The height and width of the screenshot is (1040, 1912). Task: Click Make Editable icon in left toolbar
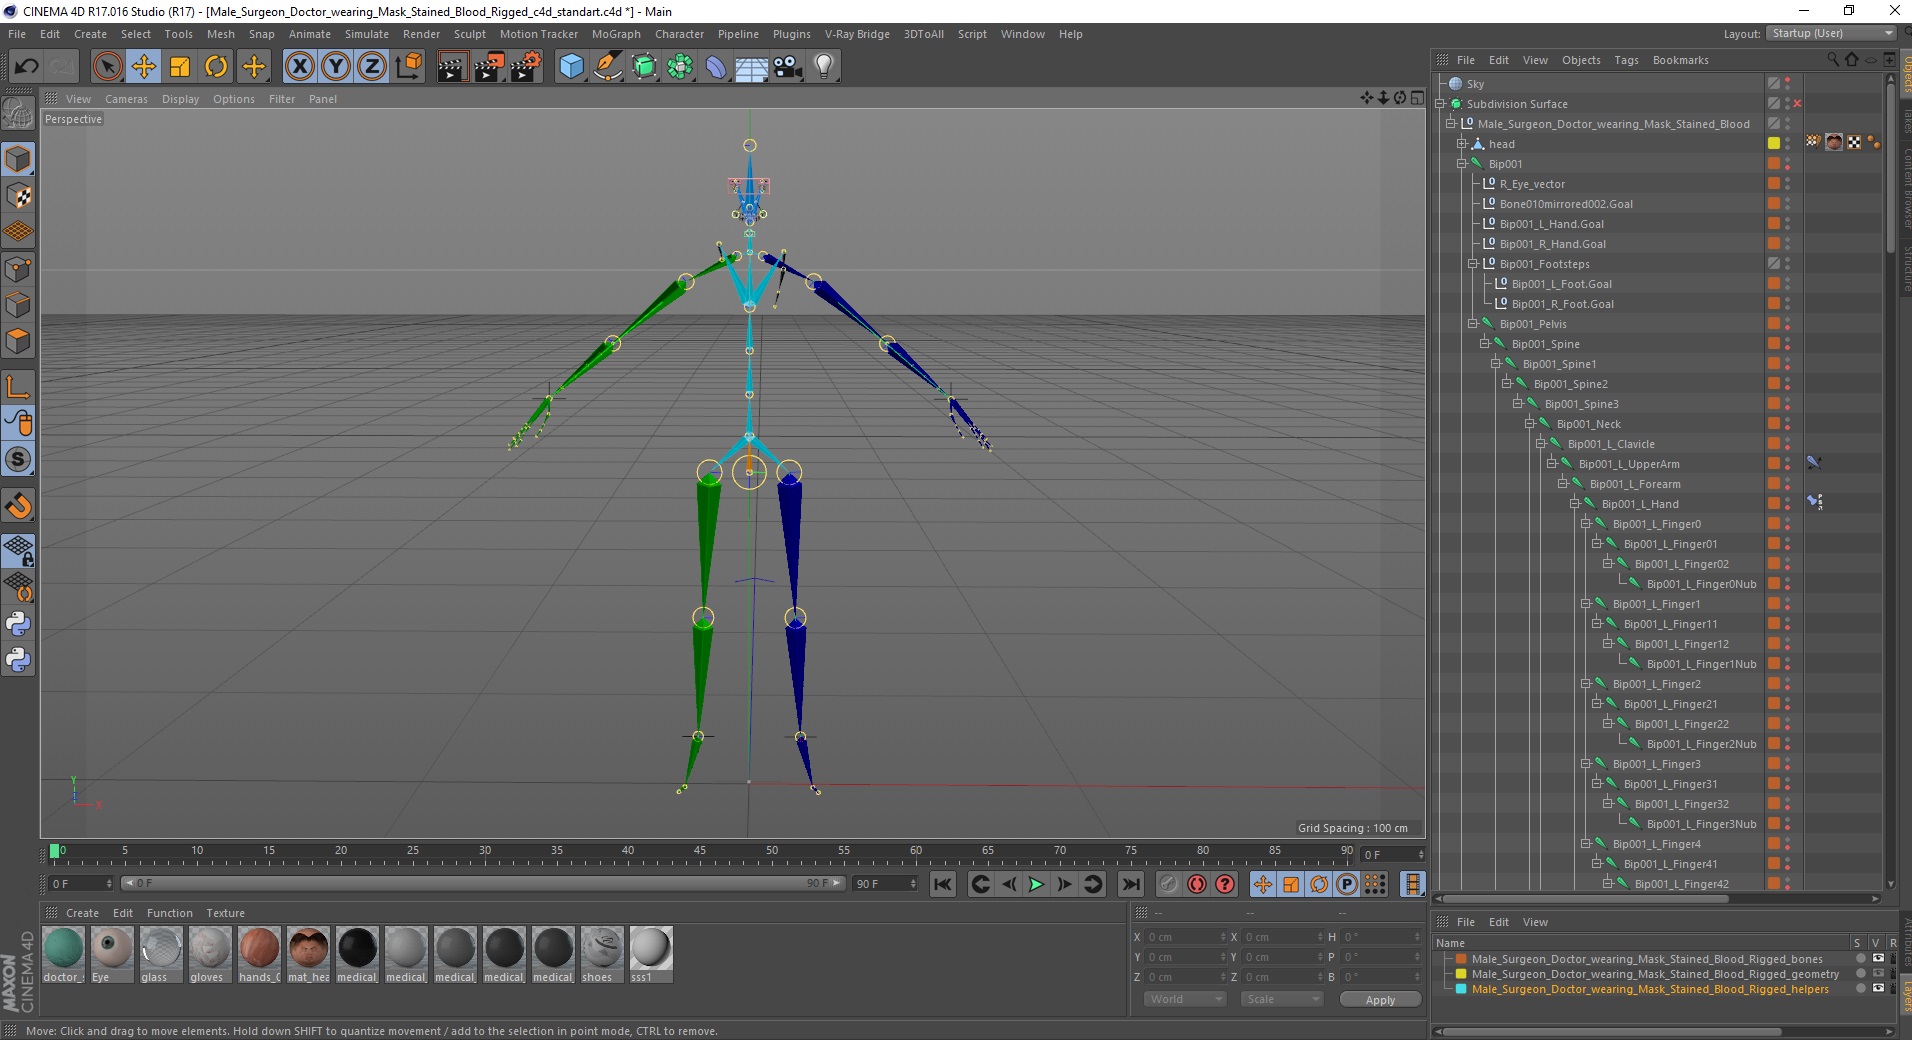coord(18,114)
